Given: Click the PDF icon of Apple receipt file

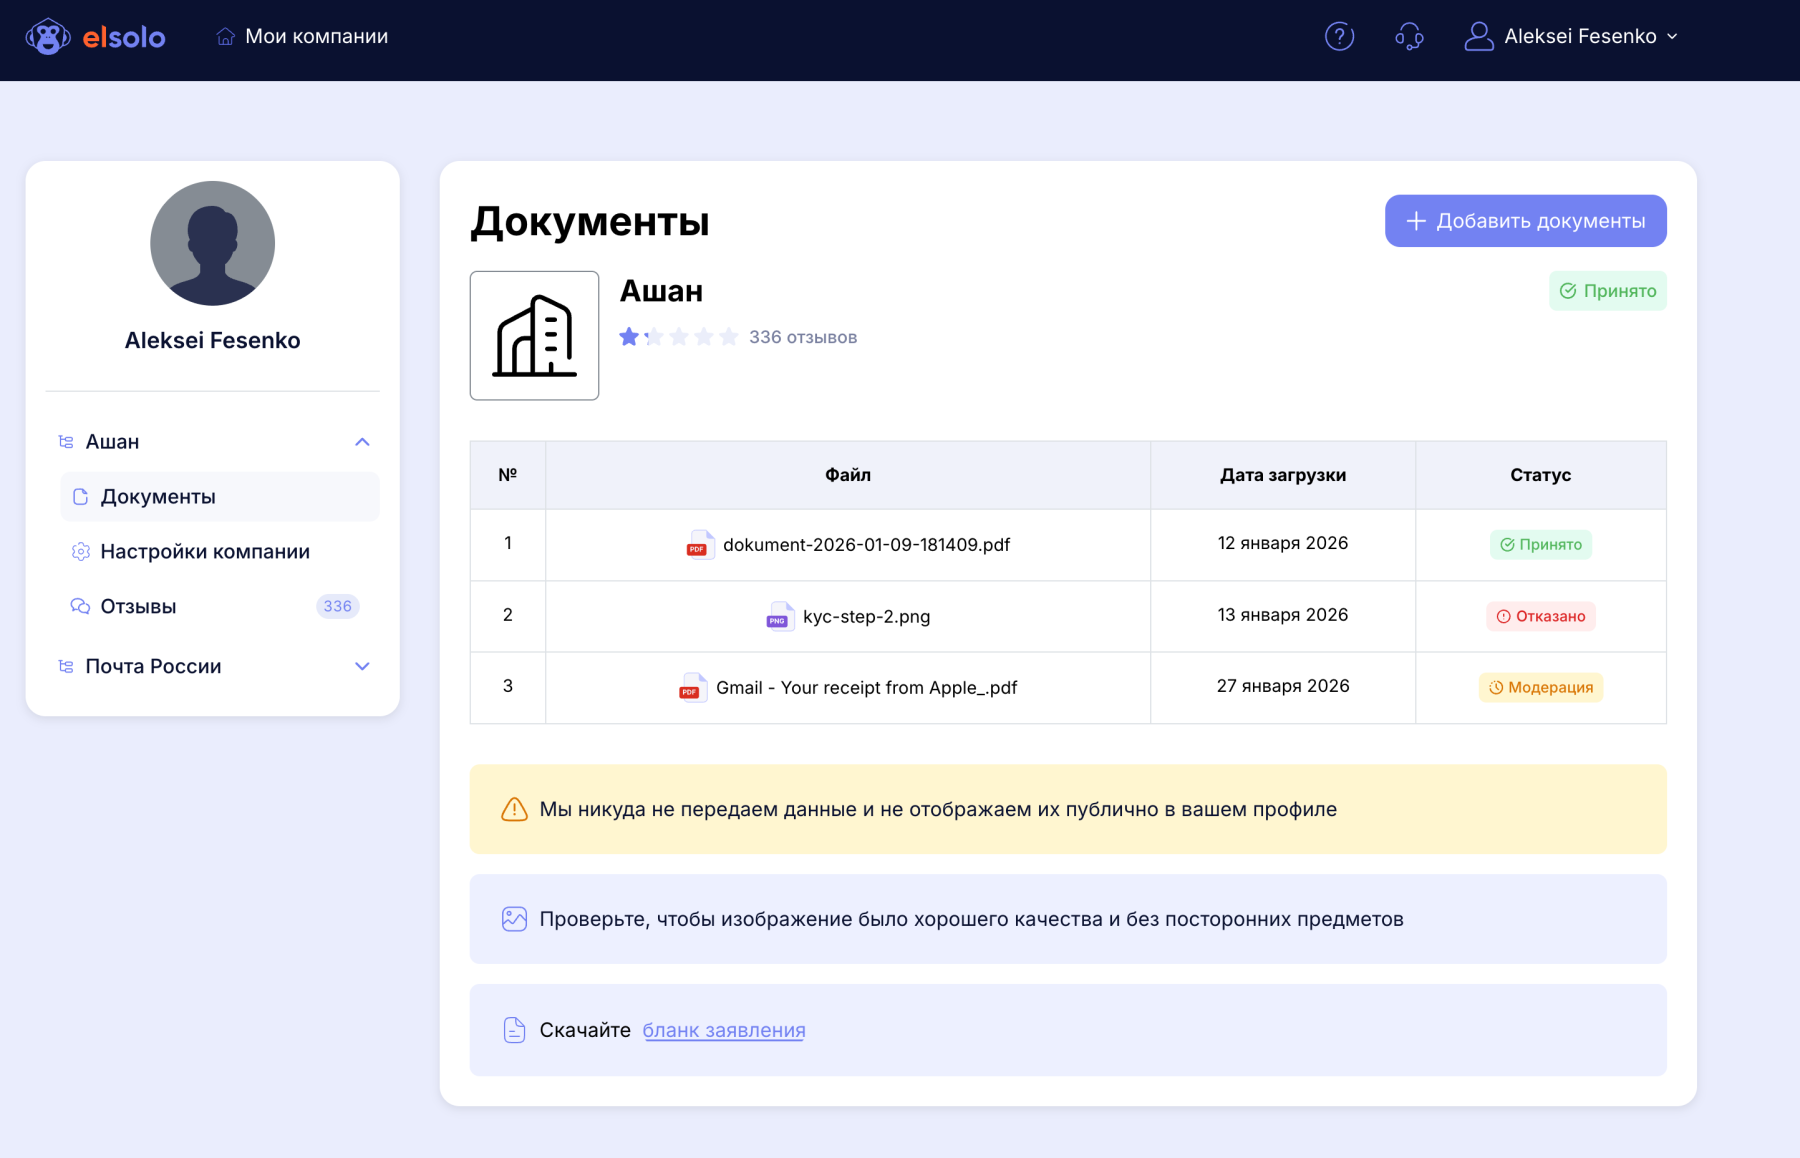Looking at the screenshot, I should click(691, 688).
